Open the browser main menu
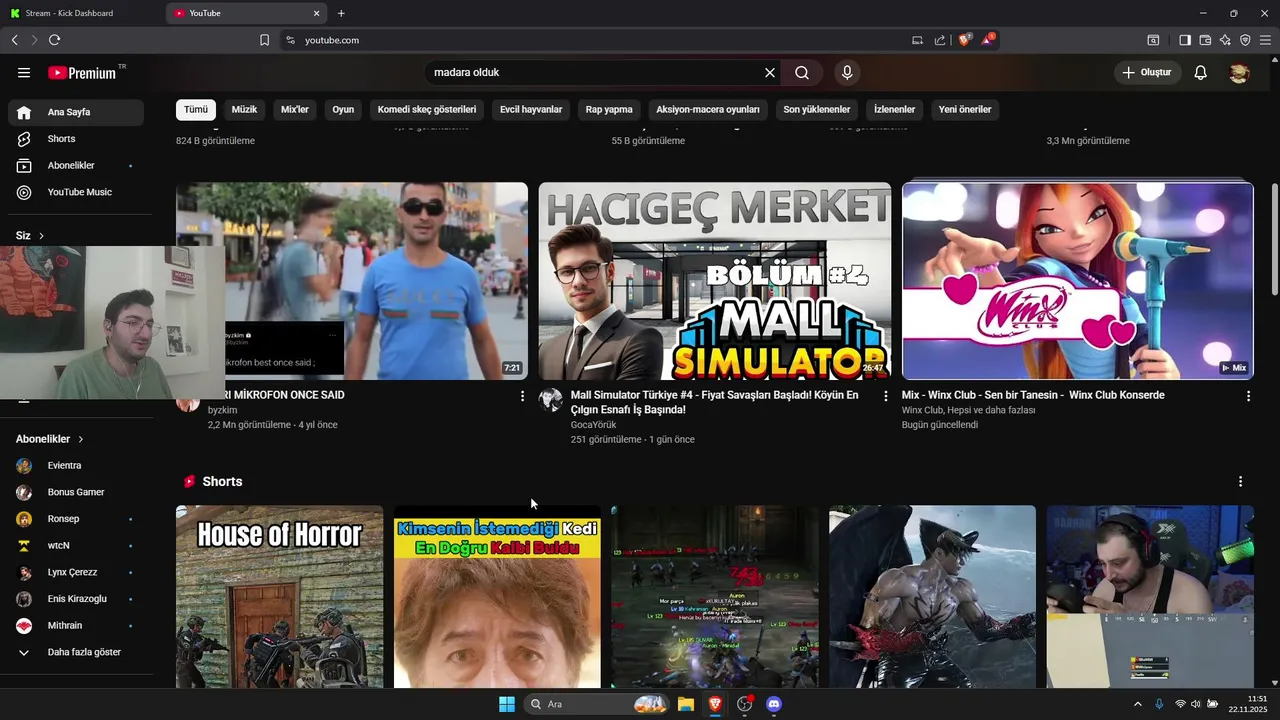Image resolution: width=1280 pixels, height=720 pixels. (1265, 40)
